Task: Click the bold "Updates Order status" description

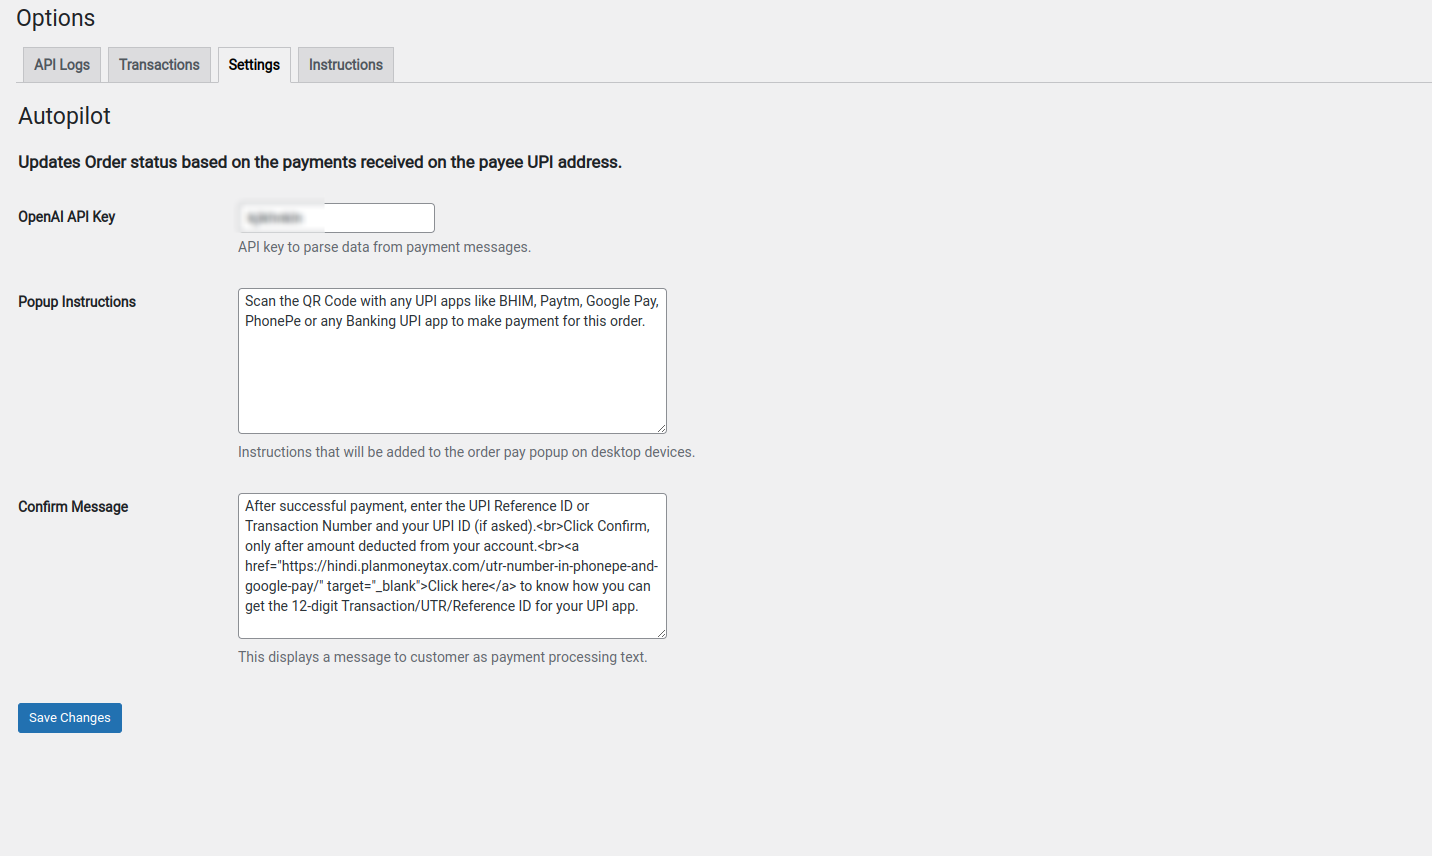Action: [320, 162]
